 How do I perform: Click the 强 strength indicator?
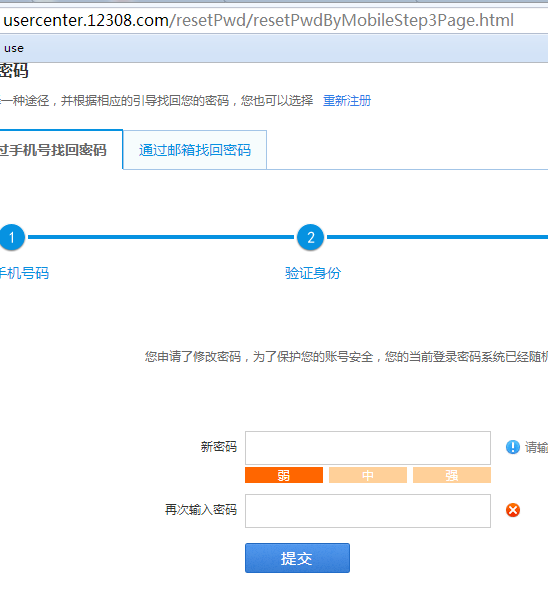(x=452, y=475)
